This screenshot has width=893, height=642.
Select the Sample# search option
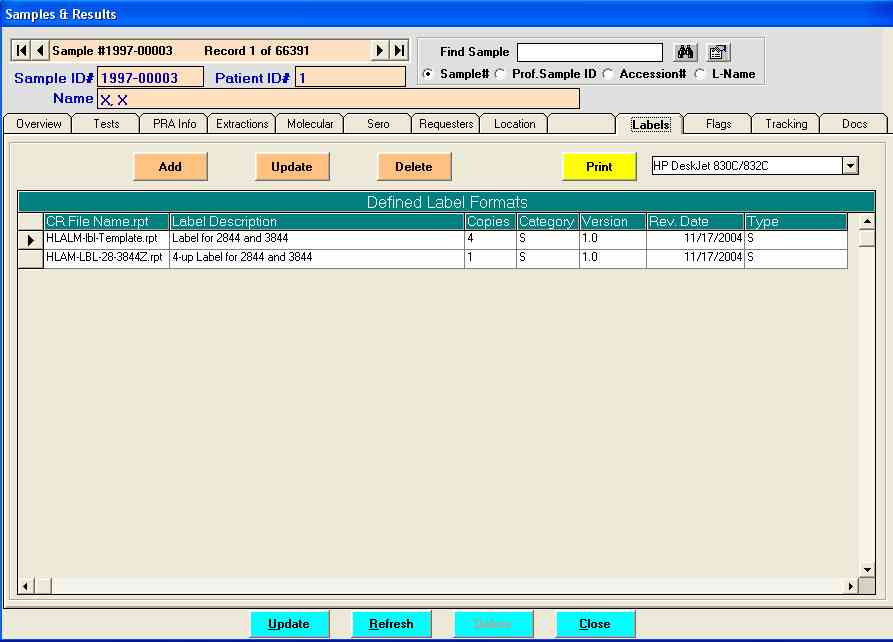click(428, 74)
